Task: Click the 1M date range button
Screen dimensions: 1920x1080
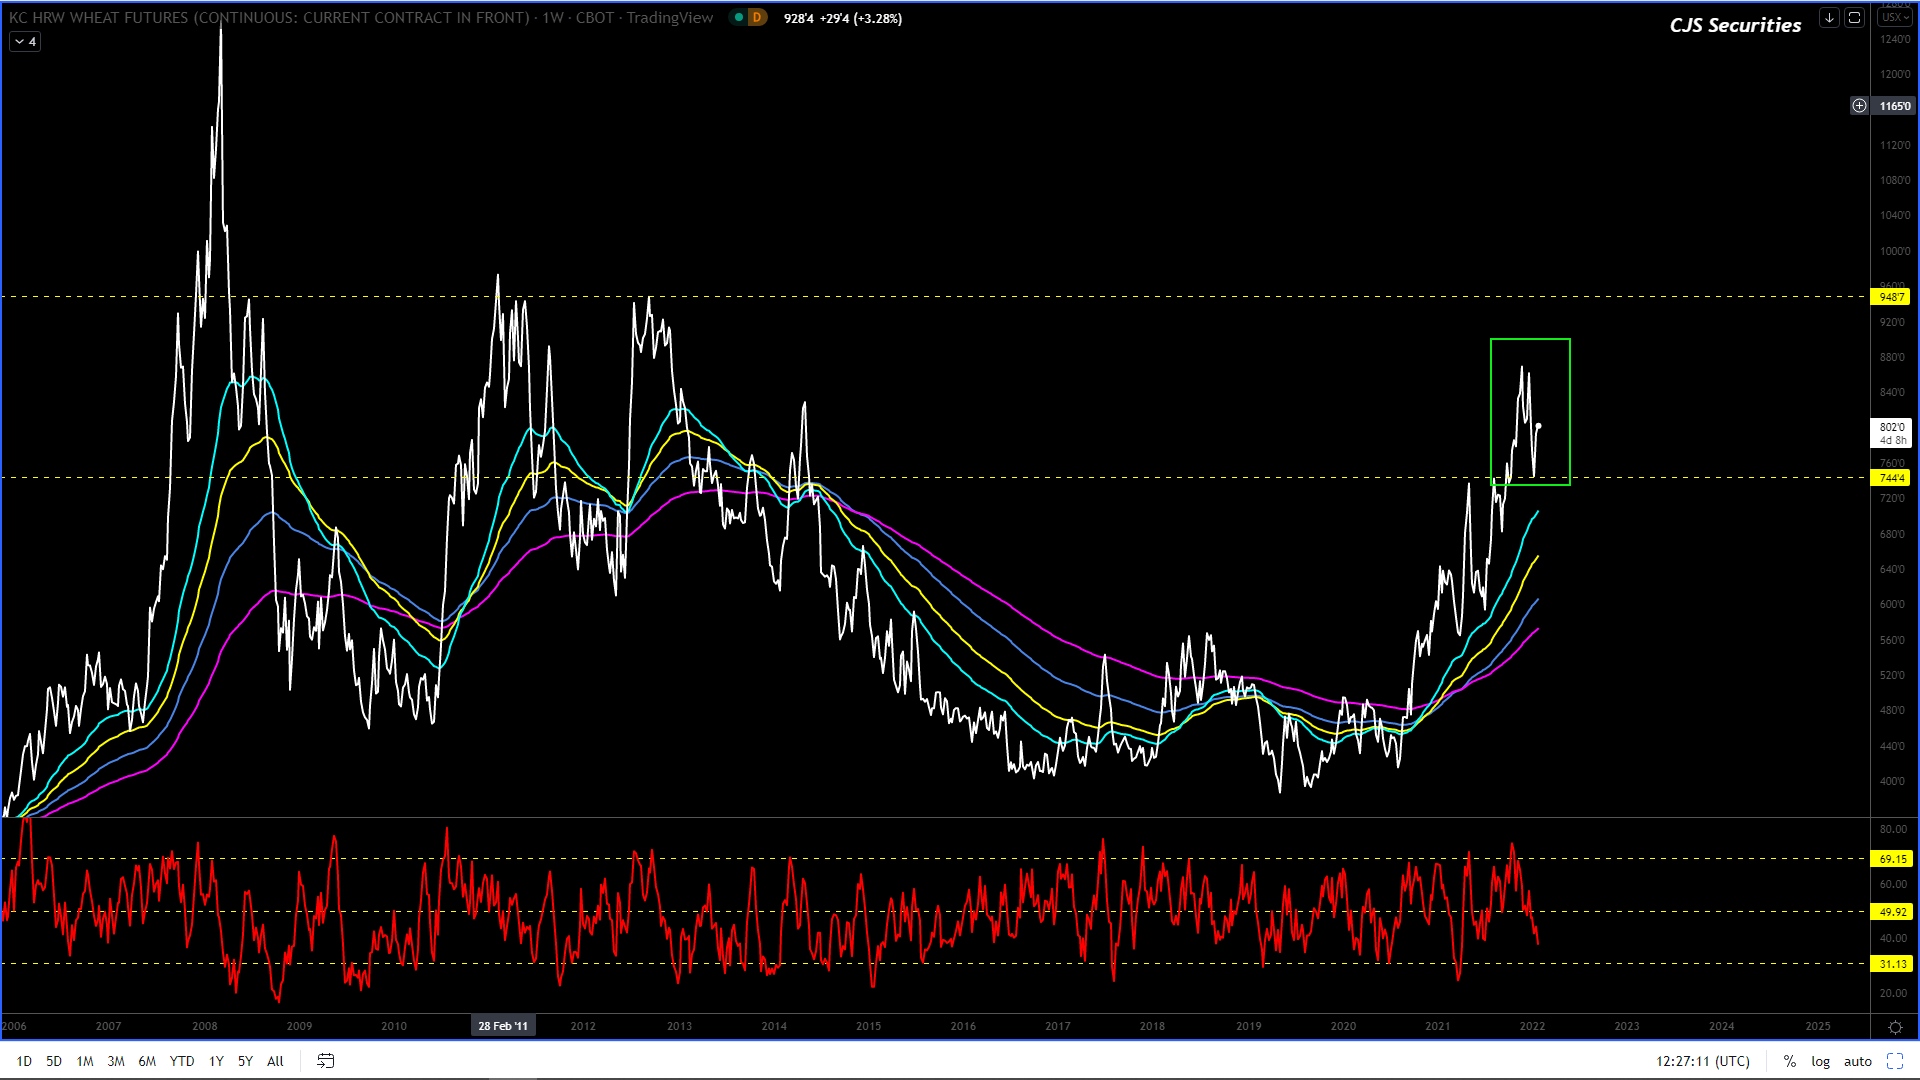Action: 85,1061
